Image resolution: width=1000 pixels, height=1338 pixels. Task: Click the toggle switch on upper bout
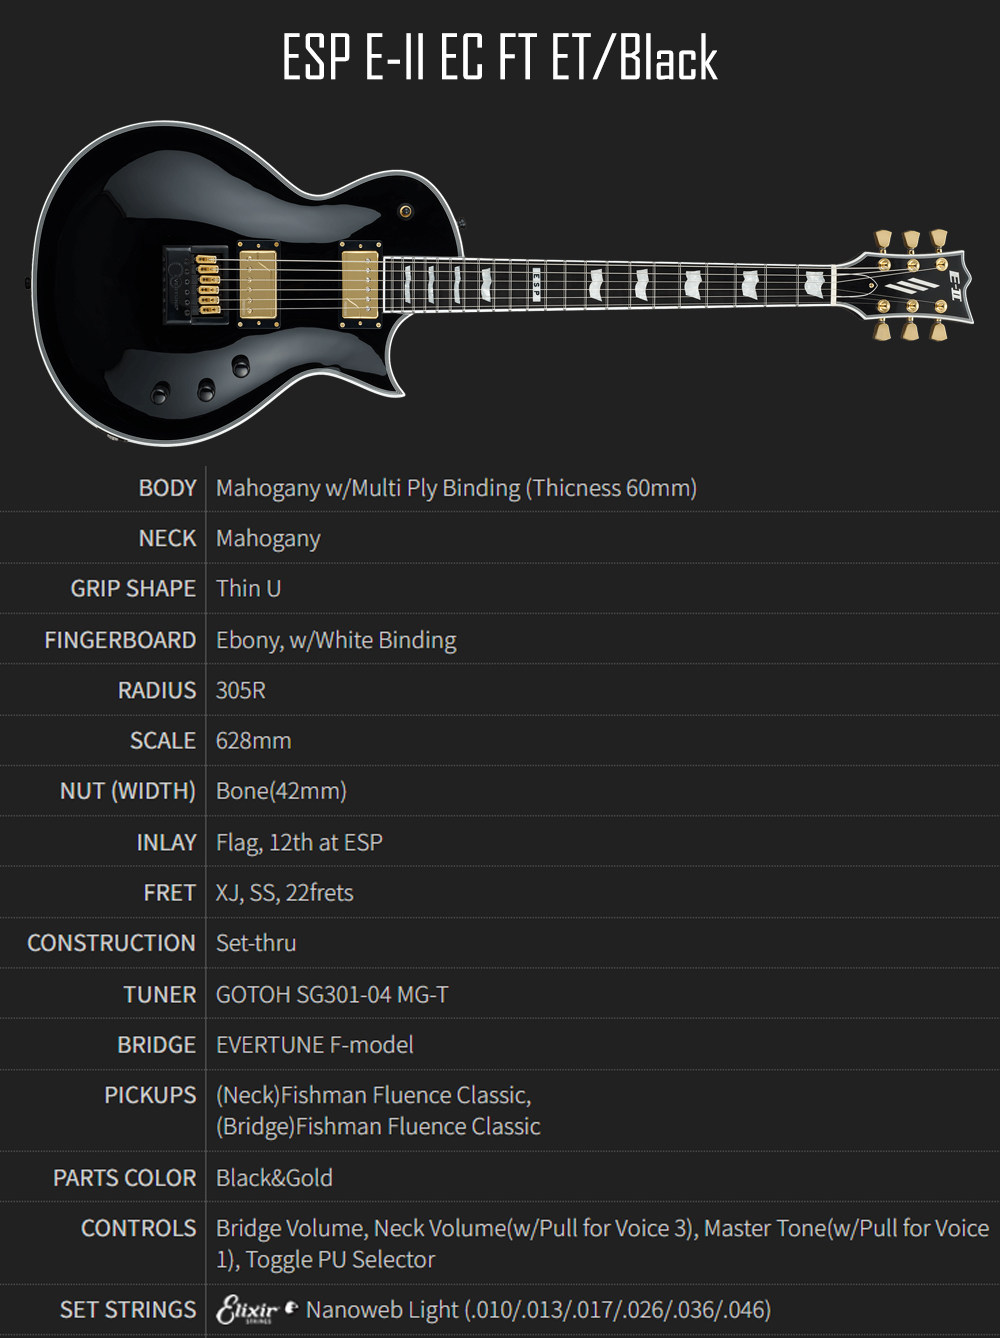[x=405, y=211]
